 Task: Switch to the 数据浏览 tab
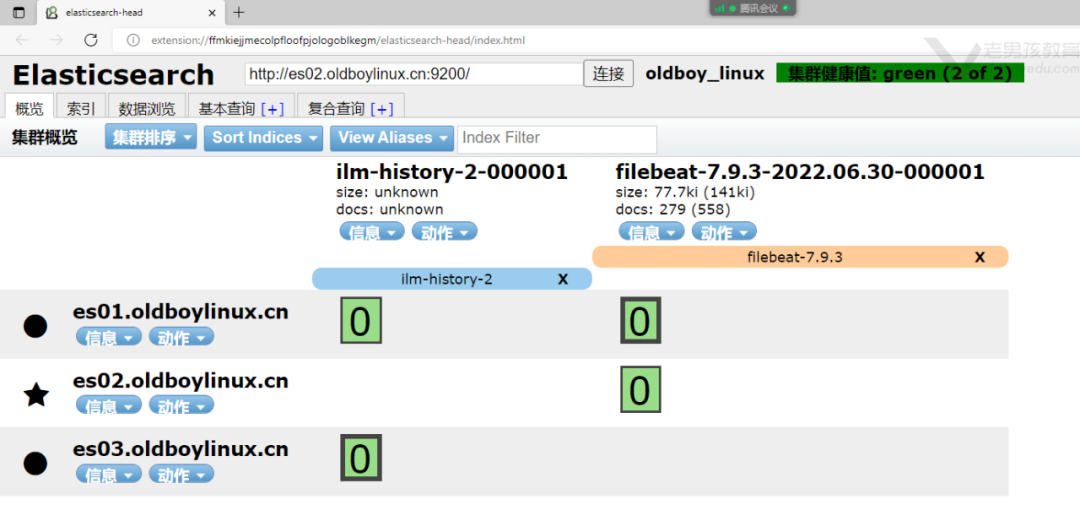[146, 108]
